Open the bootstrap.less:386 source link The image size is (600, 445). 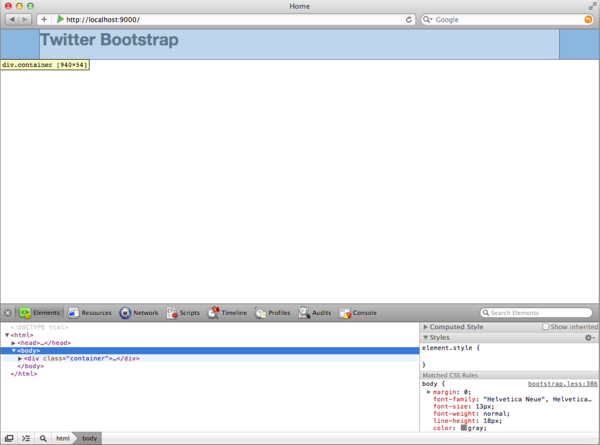[562, 383]
